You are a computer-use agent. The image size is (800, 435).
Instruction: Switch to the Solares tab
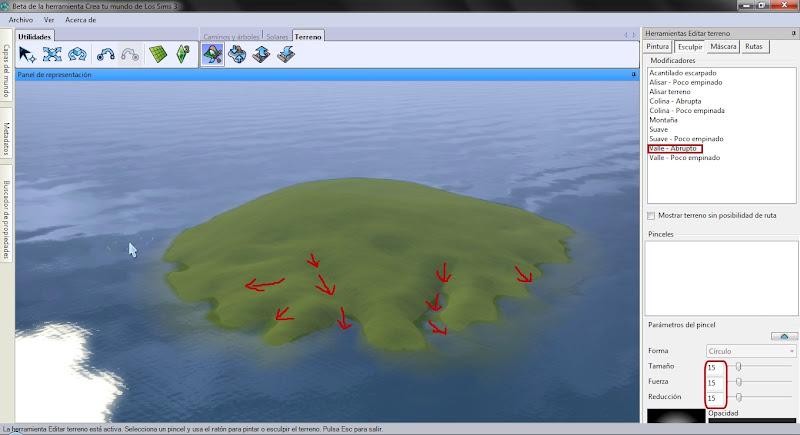pyautogui.click(x=277, y=37)
